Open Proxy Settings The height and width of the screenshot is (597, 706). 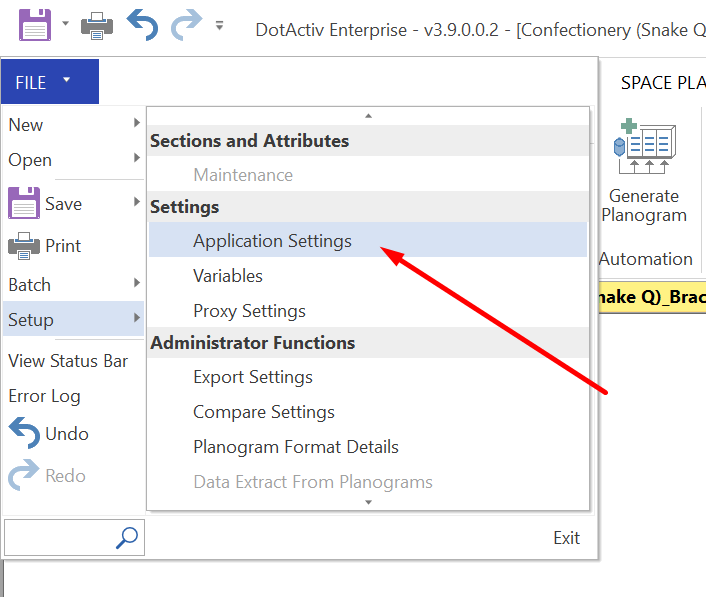point(368,311)
